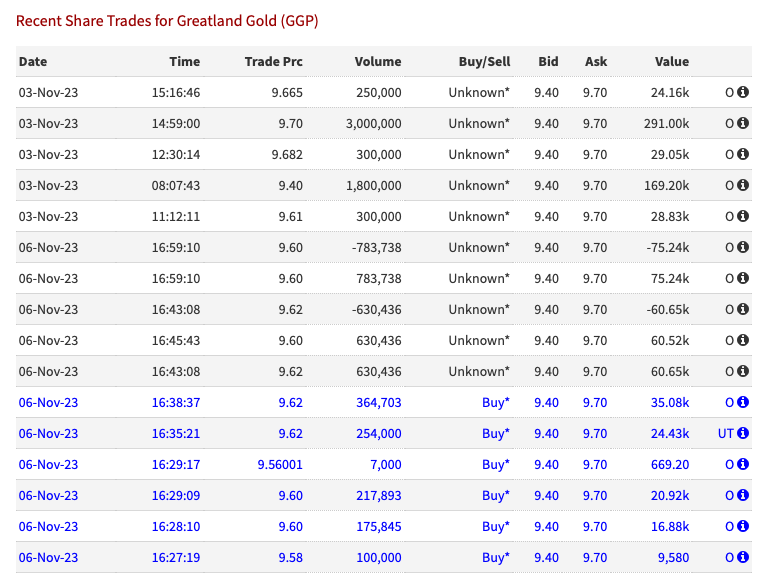The image size is (769, 576).
Task: Select the Value column header
Action: pyautogui.click(x=671, y=61)
